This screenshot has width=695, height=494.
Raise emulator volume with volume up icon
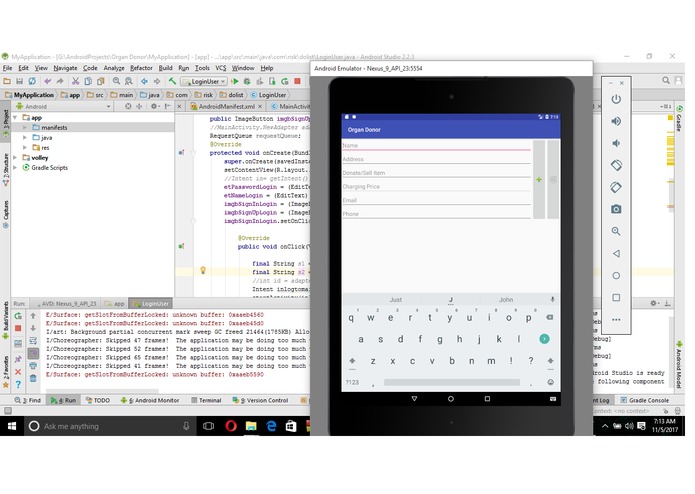click(616, 121)
